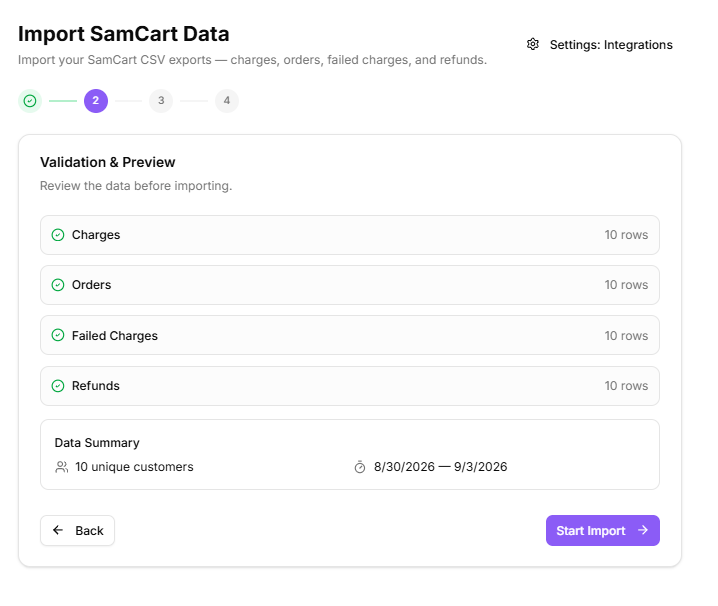Click '10 rows' in Refunds row
The image size is (718, 606).
[x=626, y=386]
